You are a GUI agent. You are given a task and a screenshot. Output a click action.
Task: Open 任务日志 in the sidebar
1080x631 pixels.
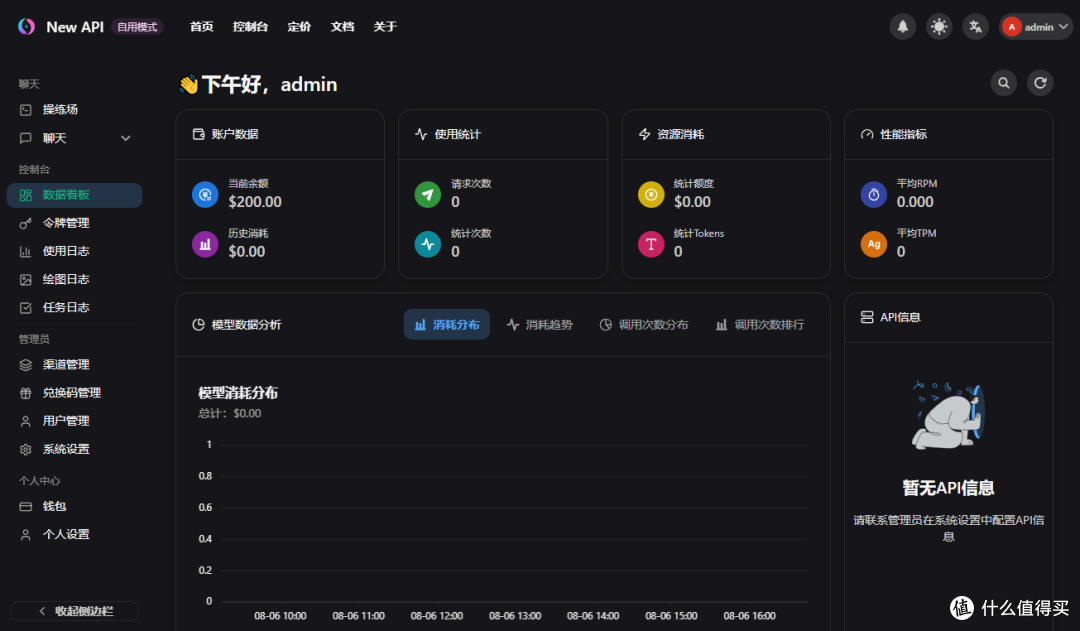pyautogui.click(x=74, y=308)
